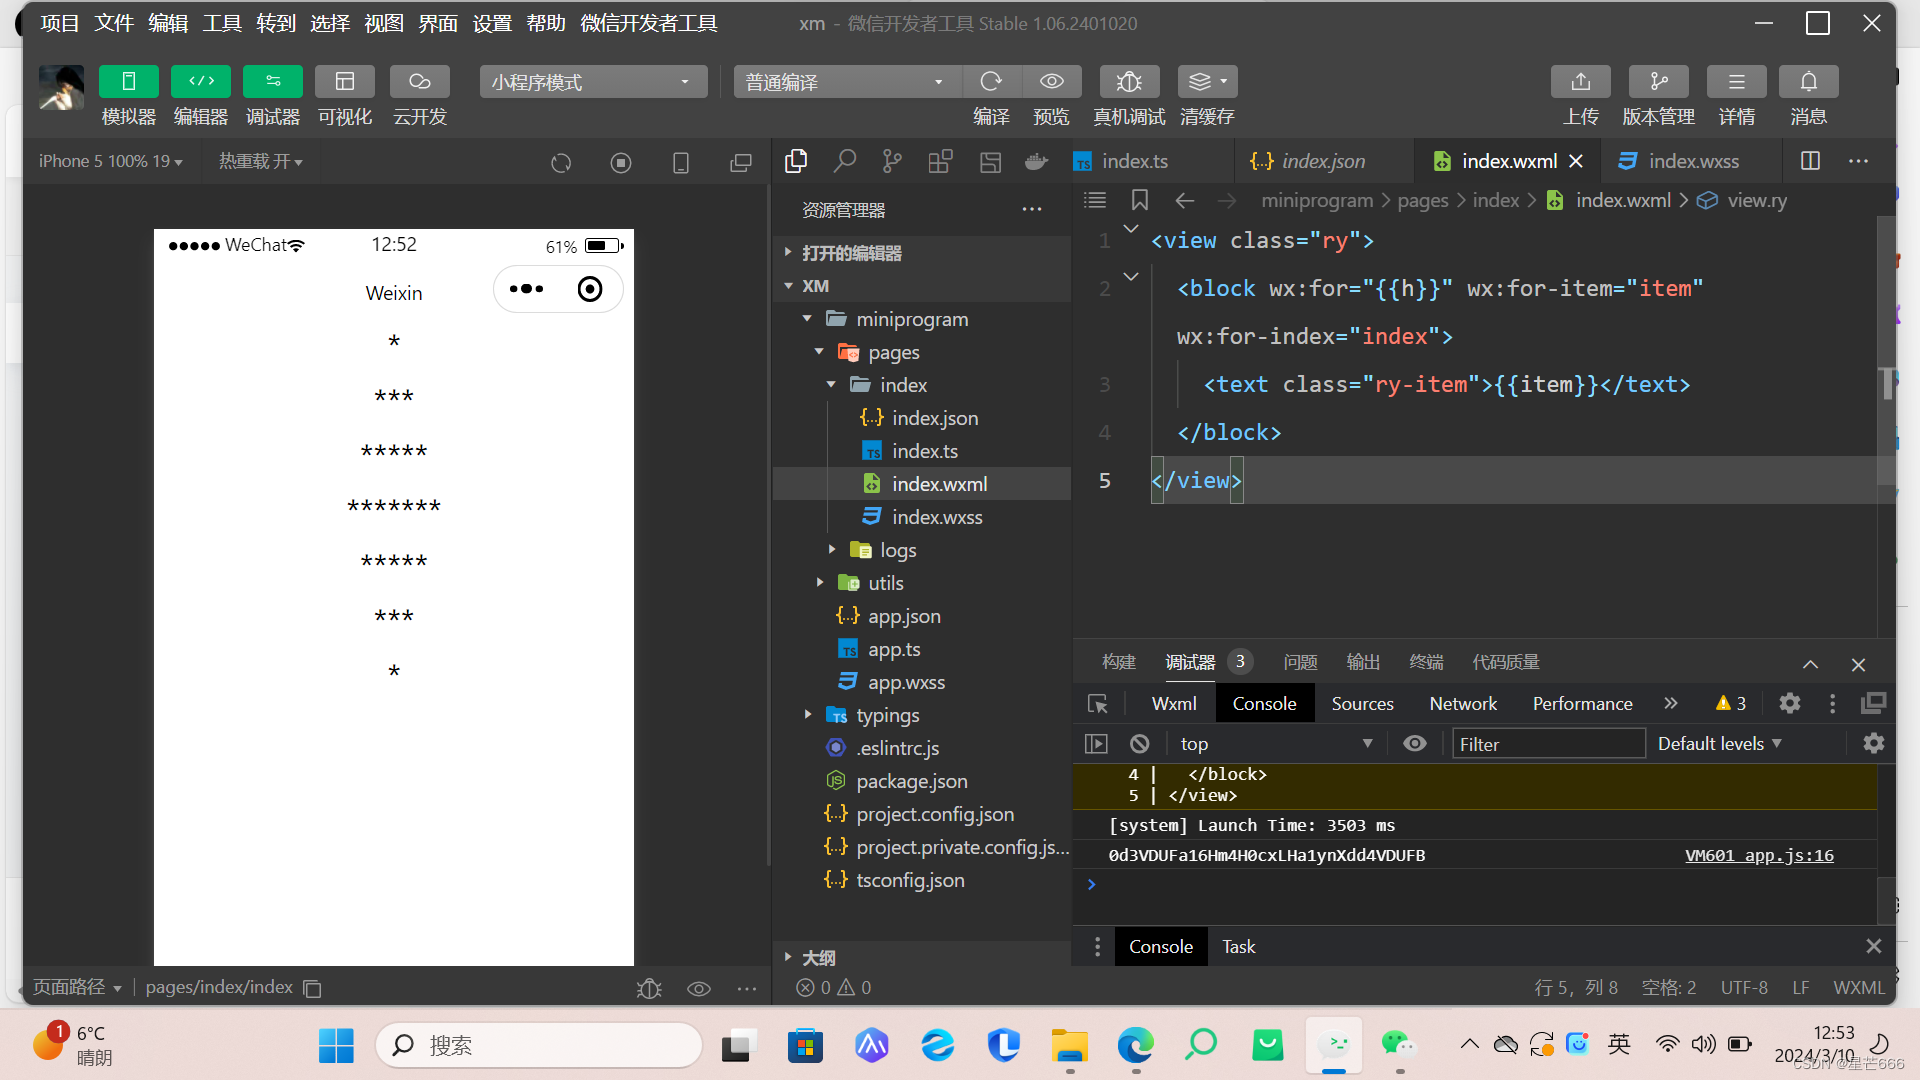Open the split editor icon
The height and width of the screenshot is (1080, 1920).
1810,161
